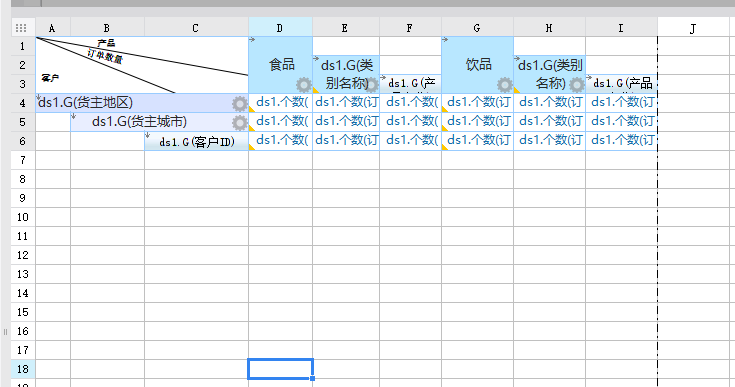This screenshot has height=387, width=735.
Task: Select ds1.个数(订 cell E4
Action: coord(346,103)
